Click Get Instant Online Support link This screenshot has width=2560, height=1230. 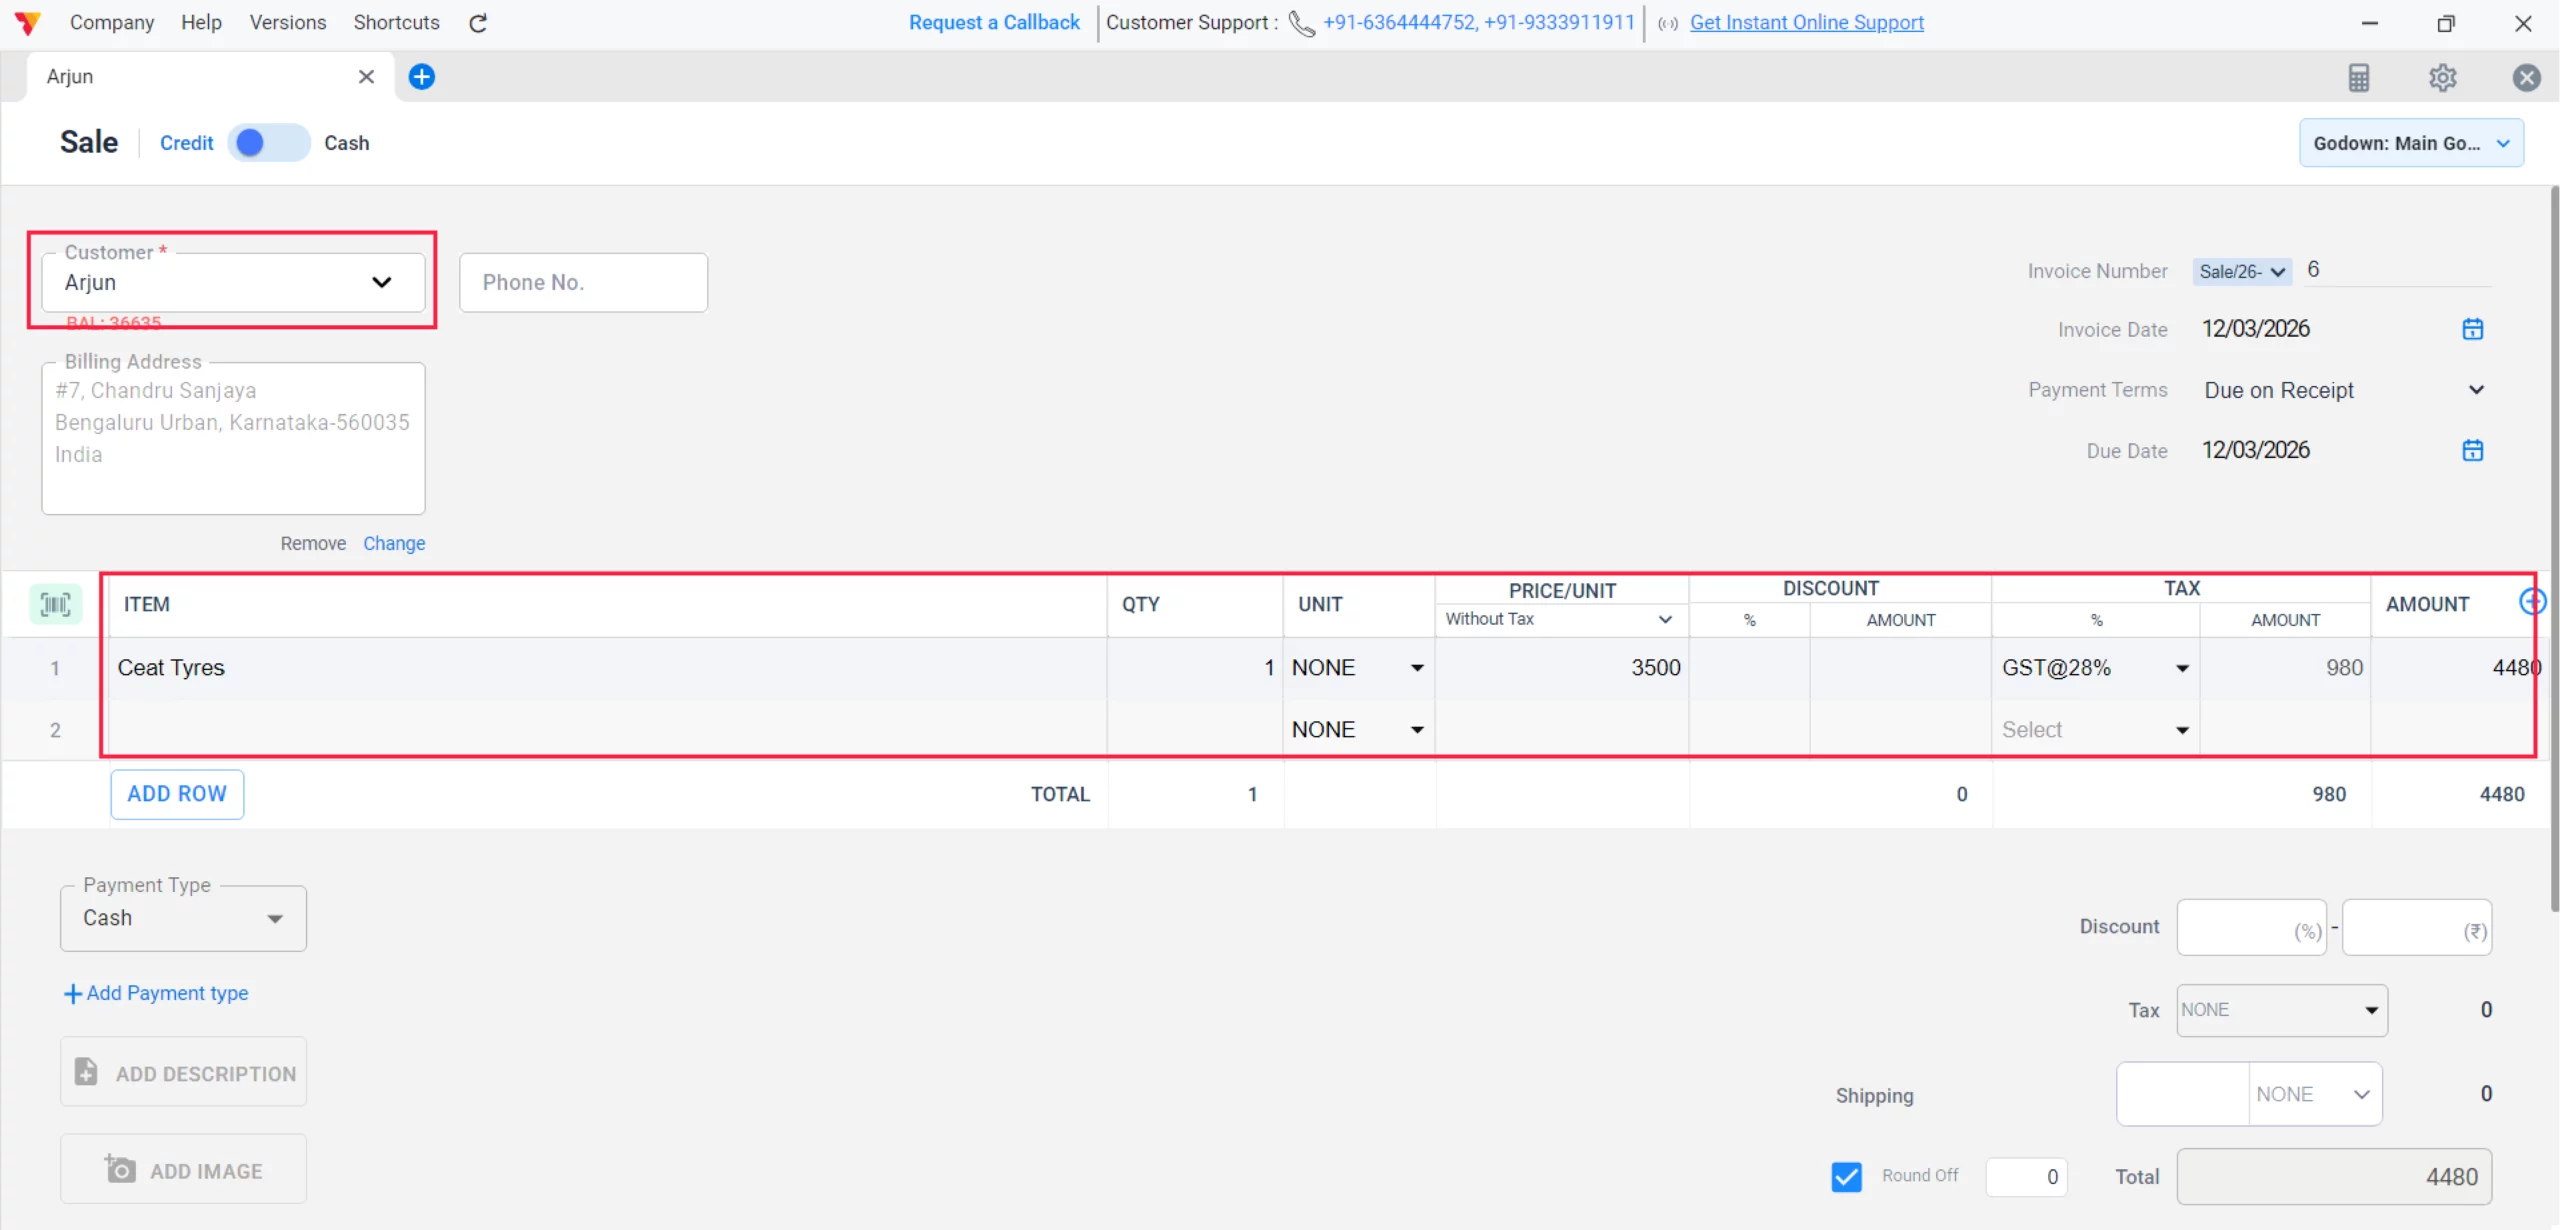1806,22
